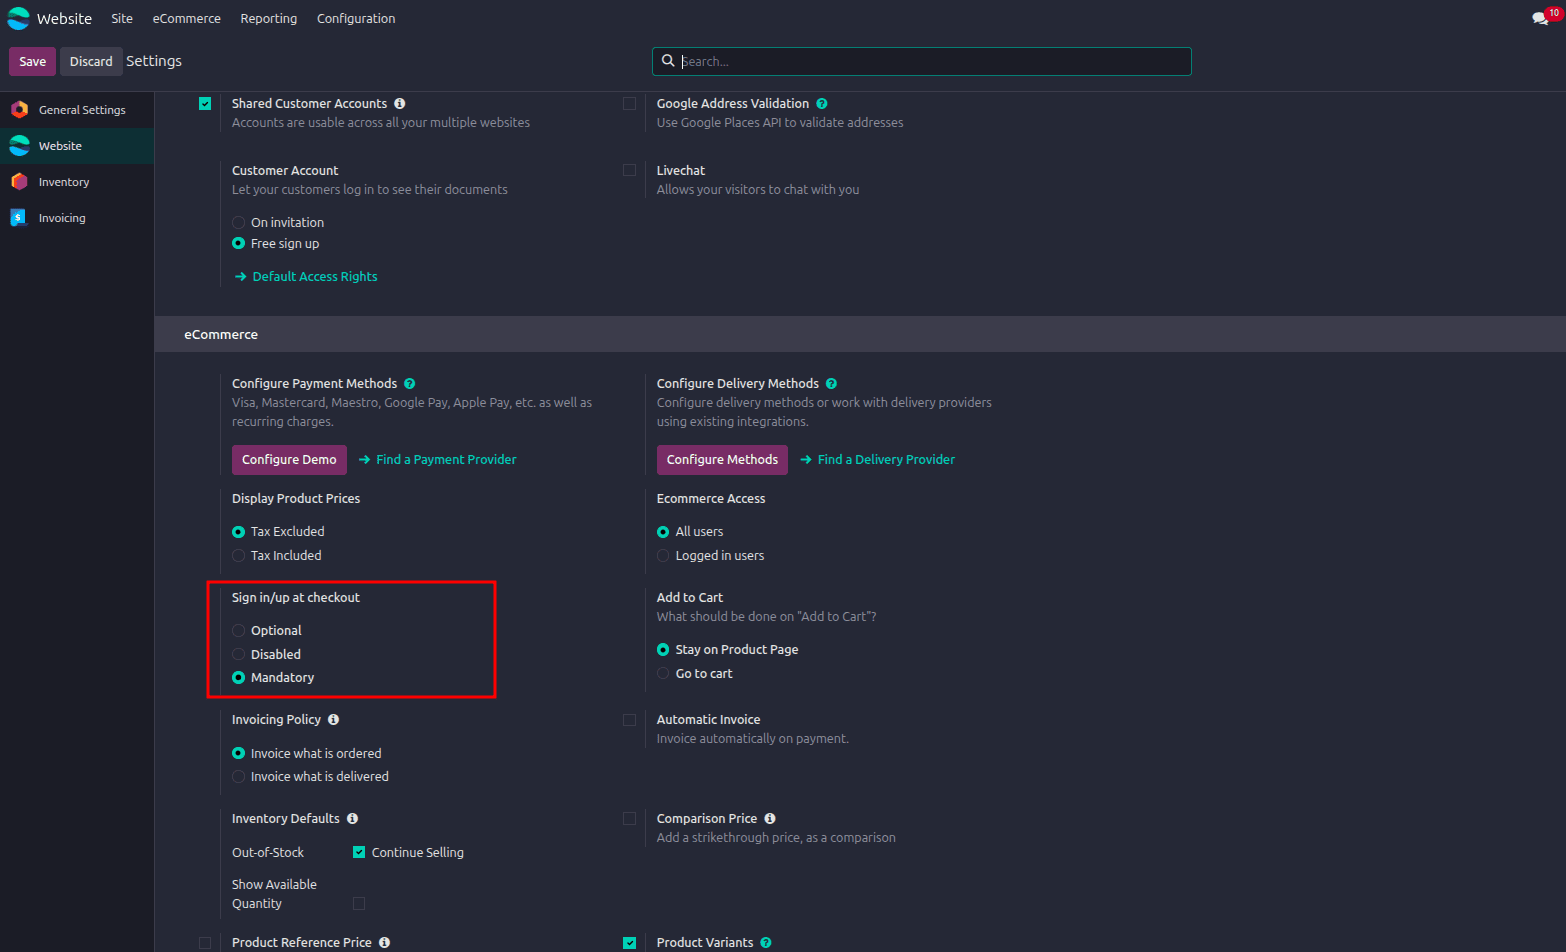The height and width of the screenshot is (952, 1566).
Task: Uncheck Continue Selling checkbox
Action: (x=359, y=852)
